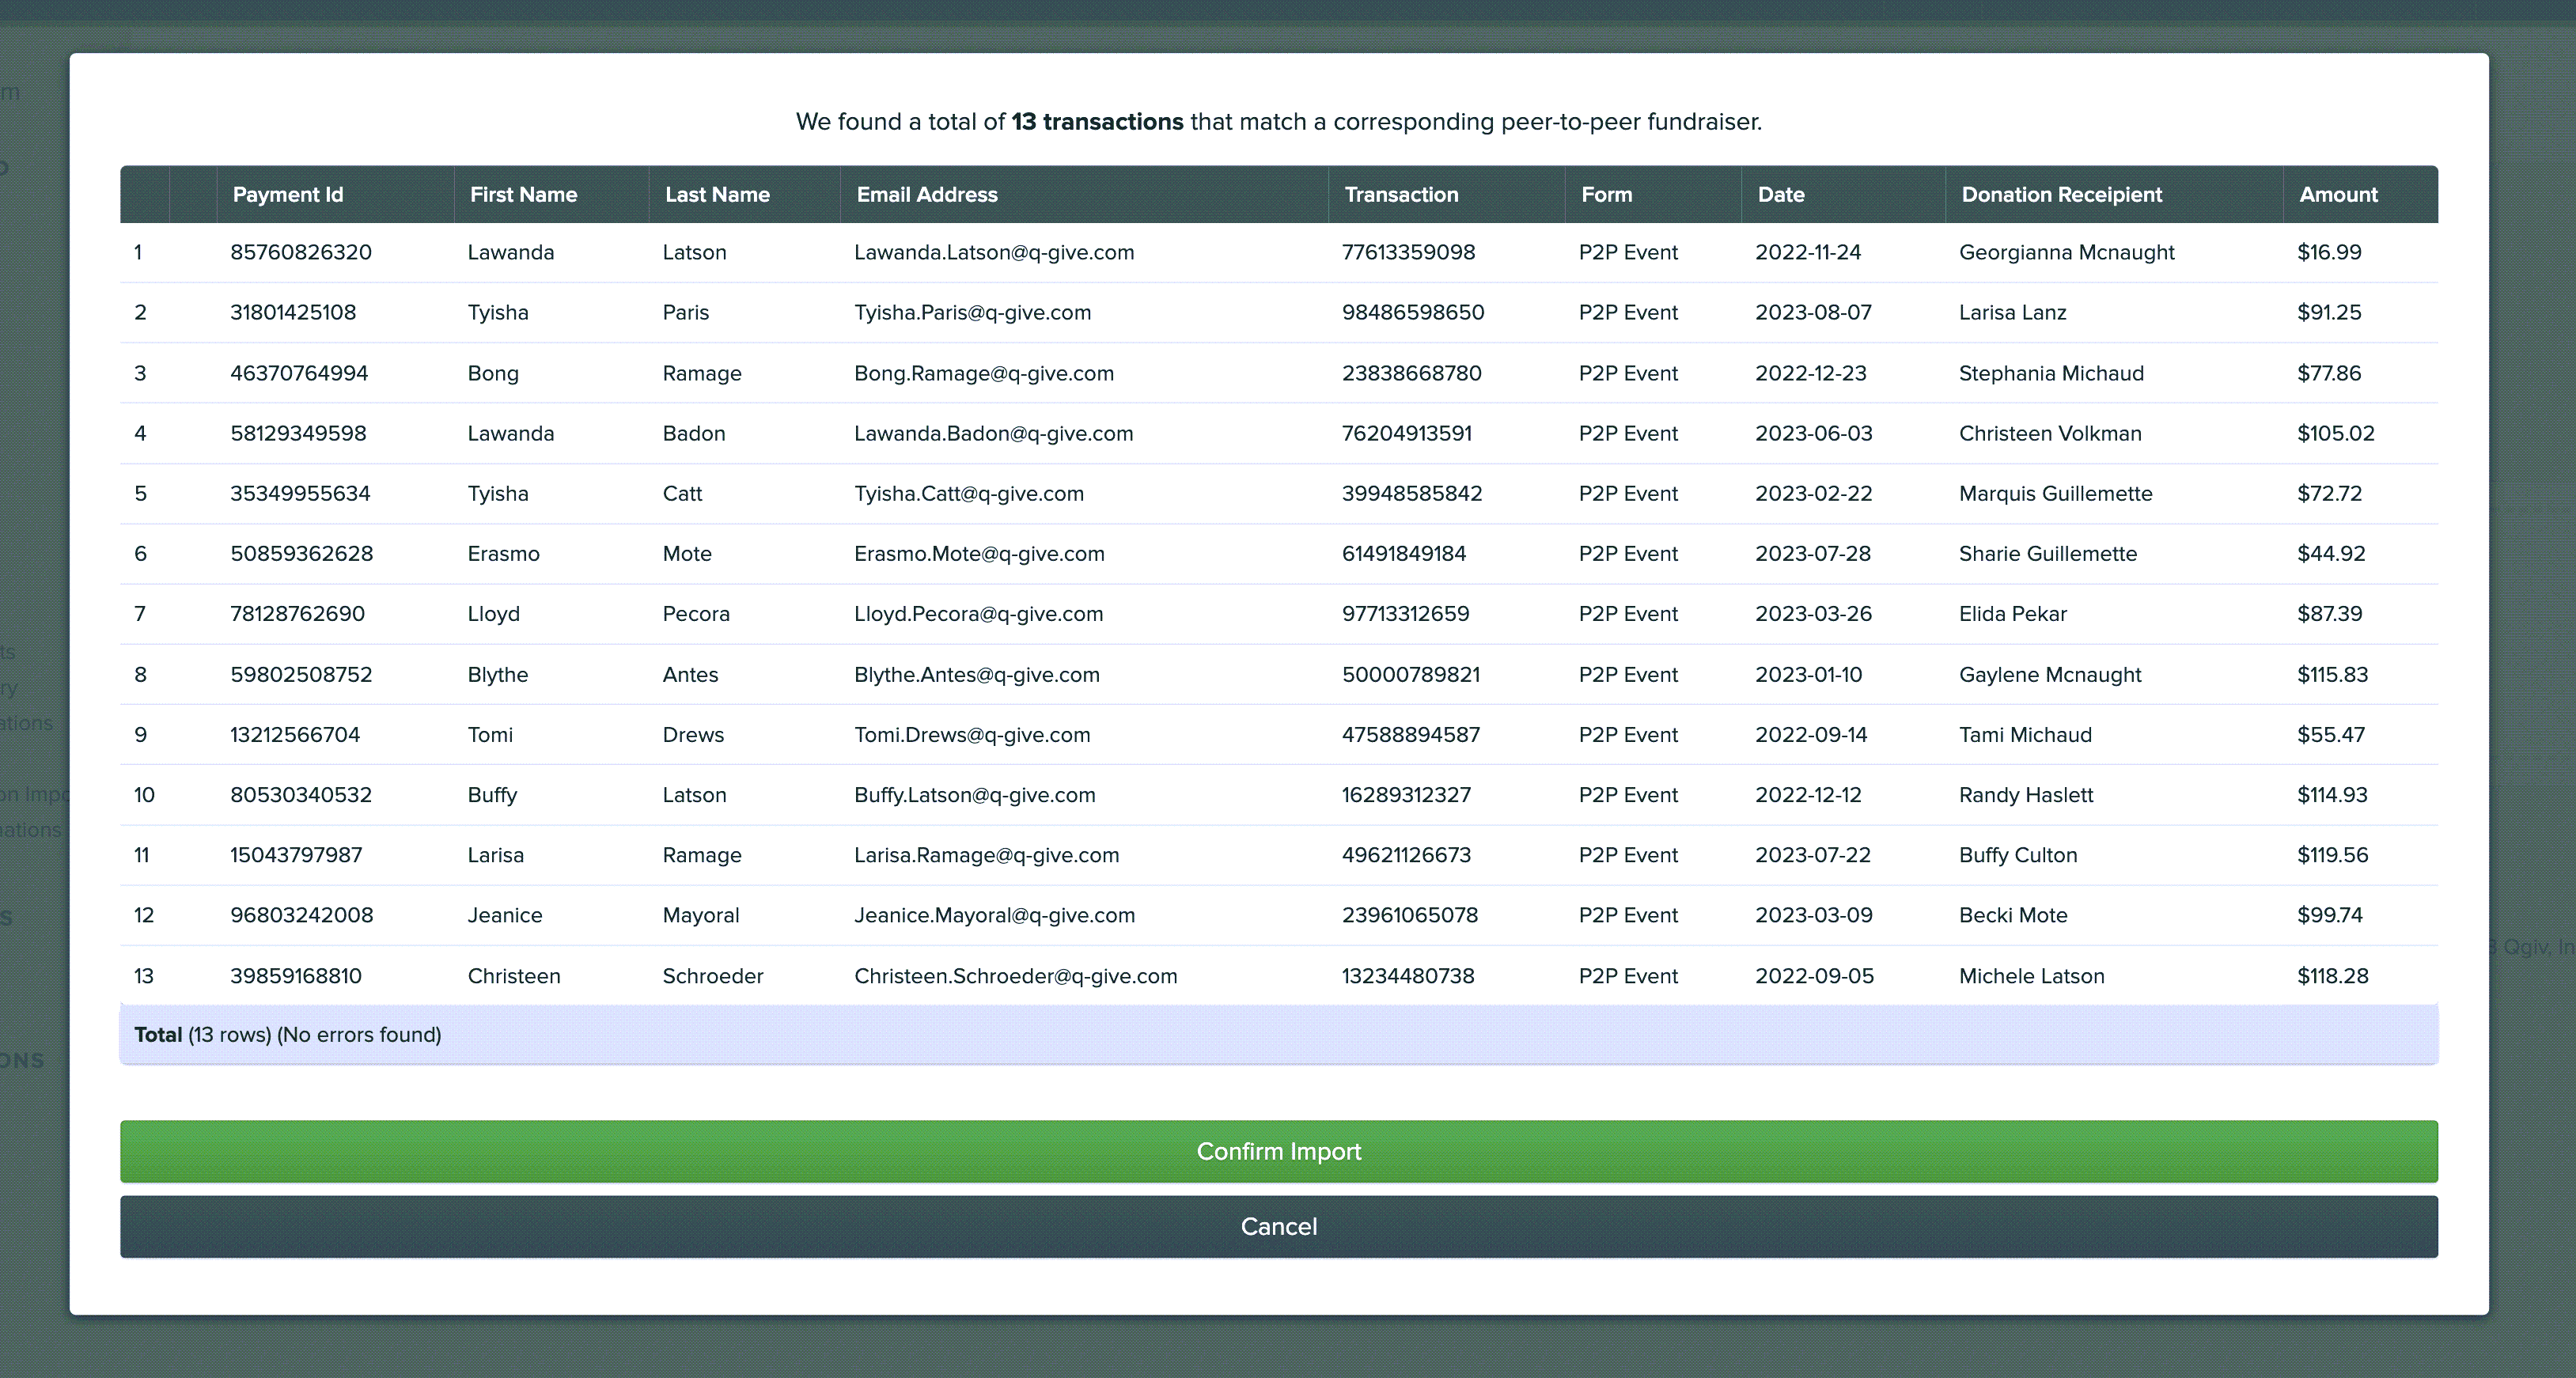Click payment id 31801425108

click(293, 312)
